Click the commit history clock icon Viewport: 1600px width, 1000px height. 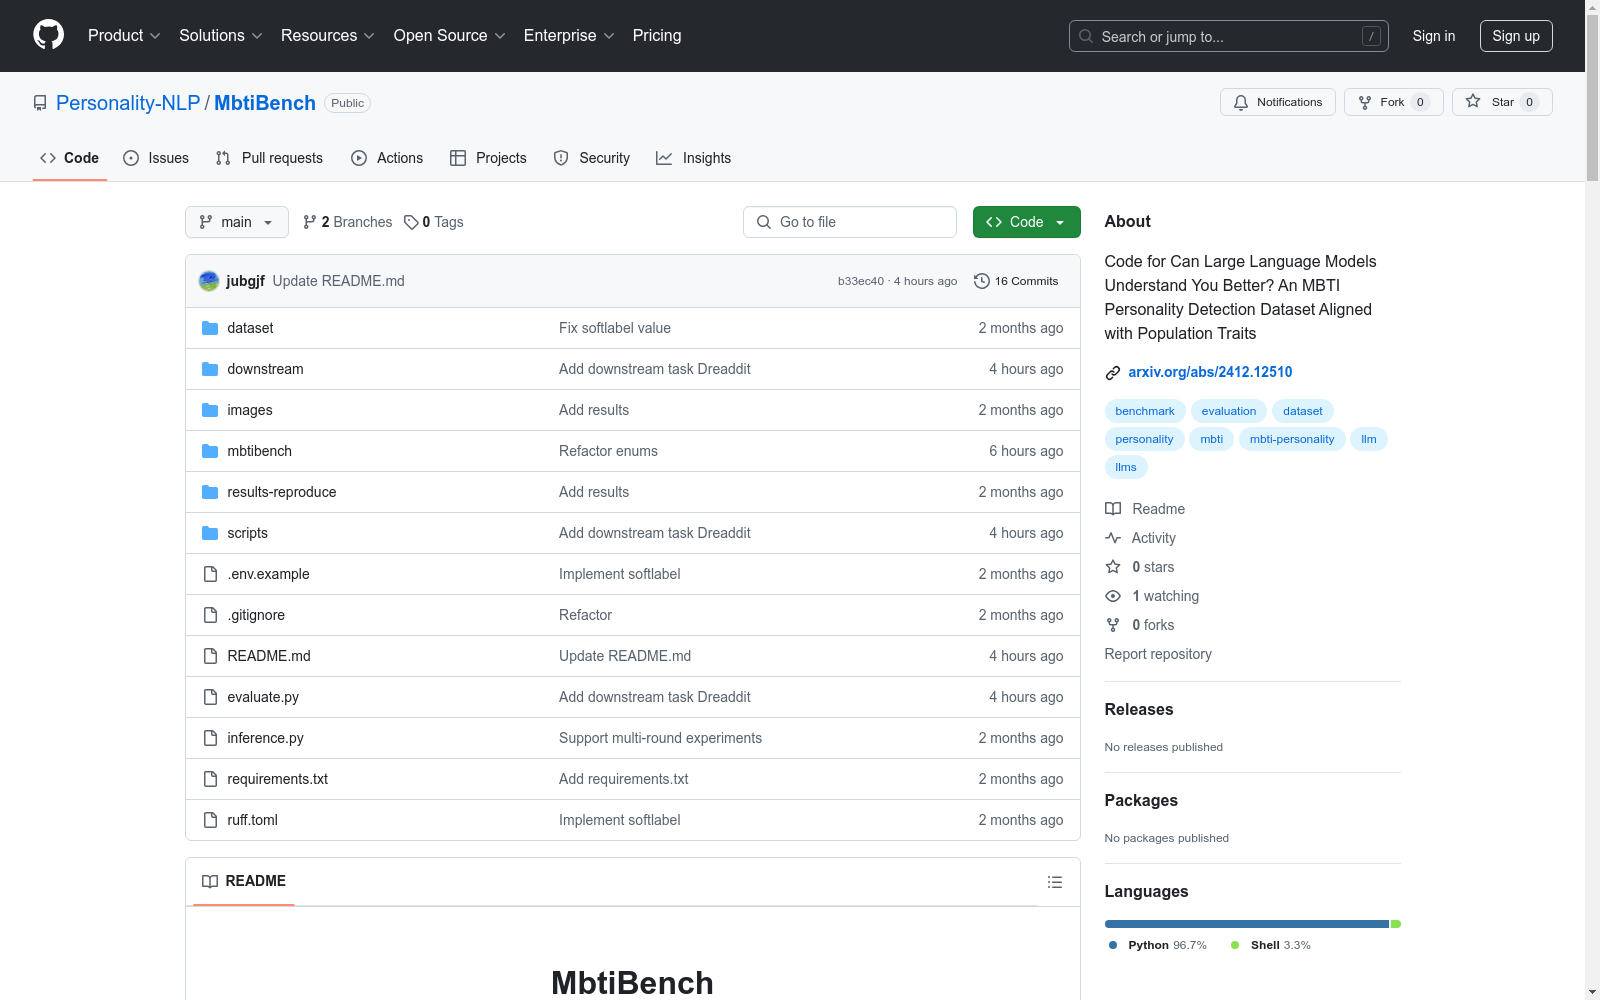(981, 281)
